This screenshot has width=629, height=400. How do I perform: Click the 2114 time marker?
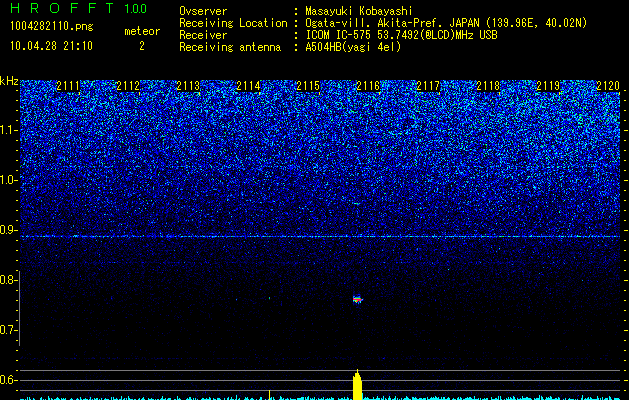[x=248, y=86]
